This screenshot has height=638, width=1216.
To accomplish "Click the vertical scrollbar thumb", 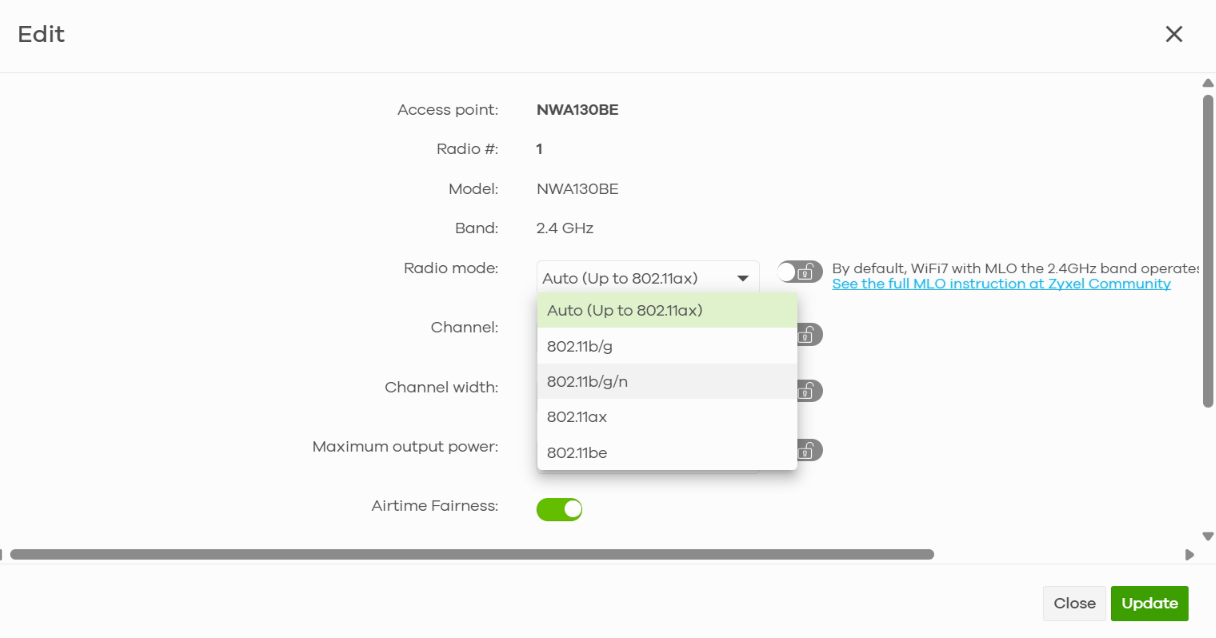I will tap(1208, 250).
